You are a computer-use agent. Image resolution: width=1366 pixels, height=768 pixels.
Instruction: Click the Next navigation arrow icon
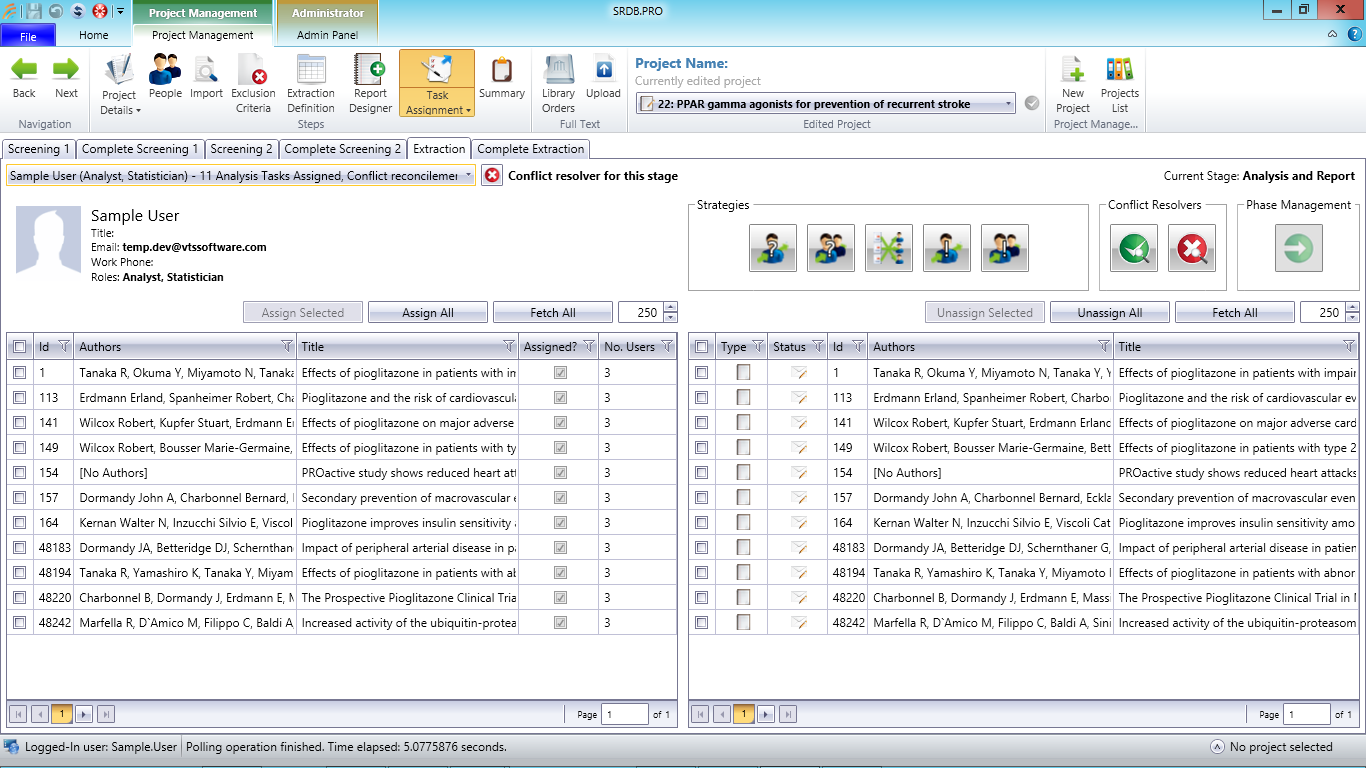coord(66,70)
